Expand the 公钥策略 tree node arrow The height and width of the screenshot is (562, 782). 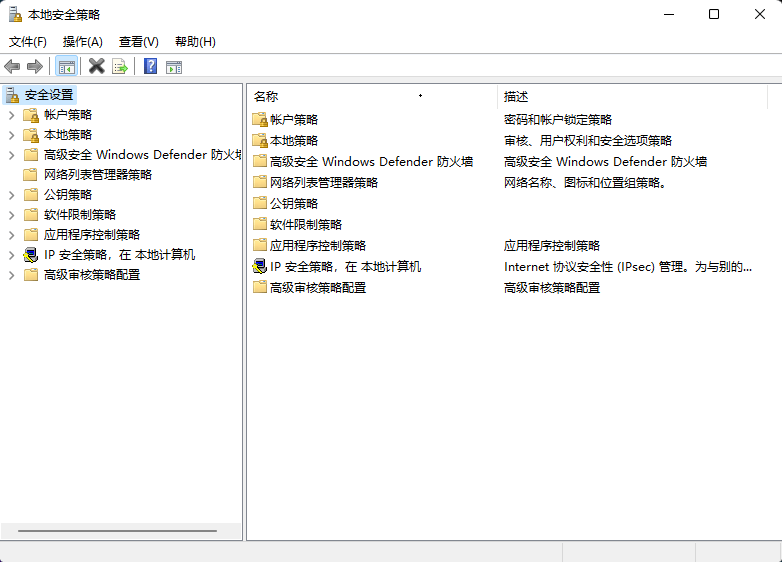click(11, 195)
